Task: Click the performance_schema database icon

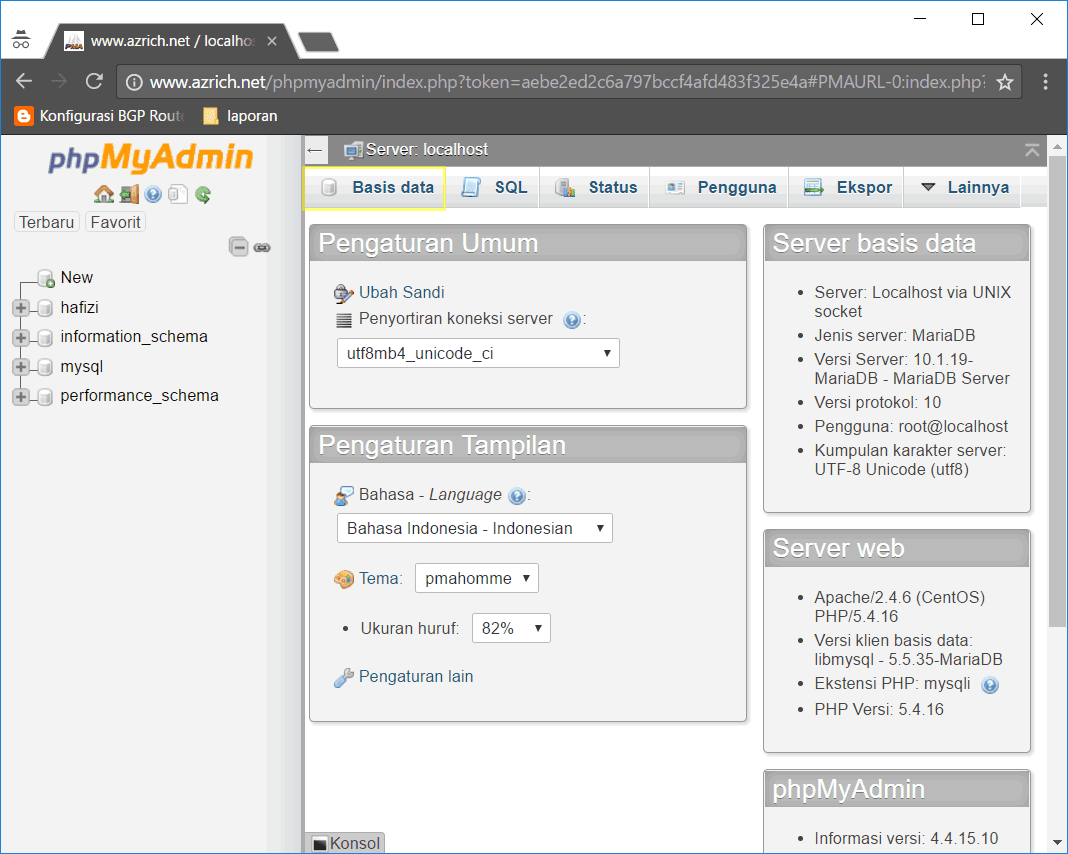Action: (45, 396)
